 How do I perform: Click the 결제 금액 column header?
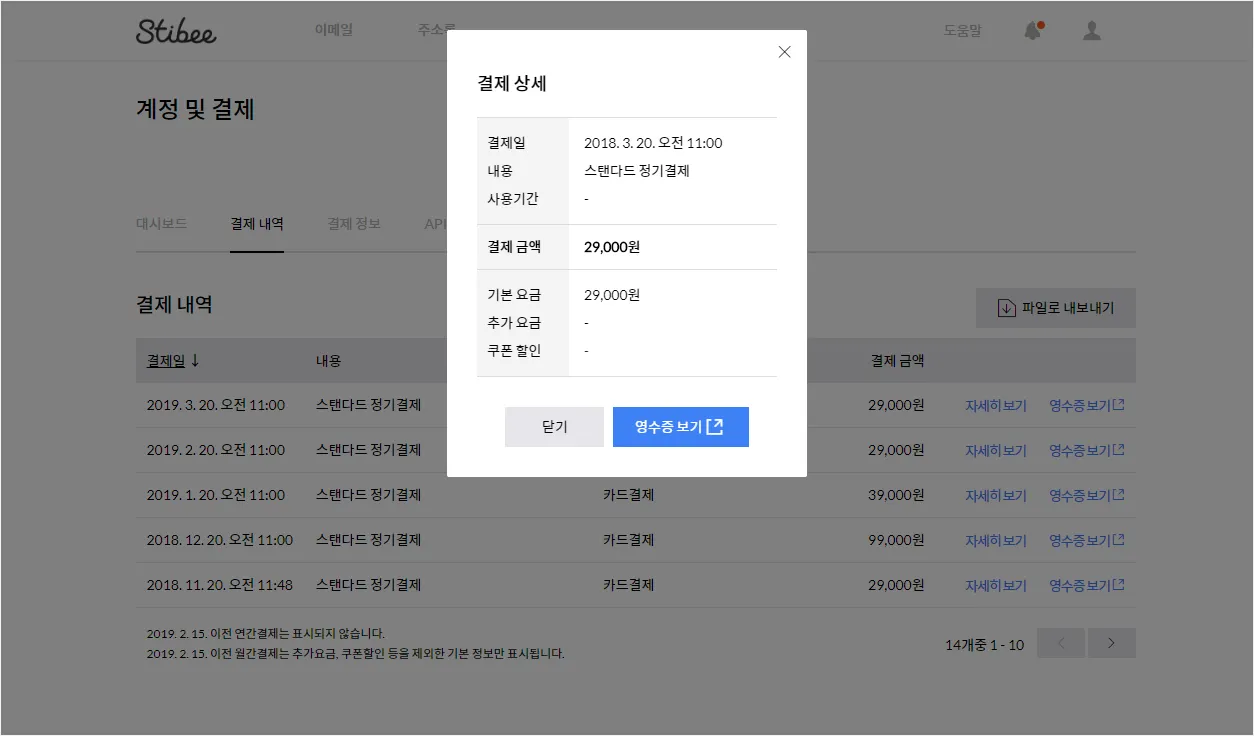[x=898, y=361]
